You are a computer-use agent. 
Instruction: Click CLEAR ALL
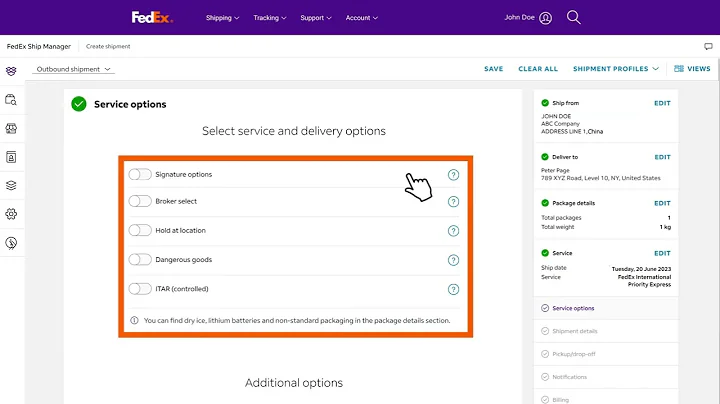pyautogui.click(x=538, y=69)
